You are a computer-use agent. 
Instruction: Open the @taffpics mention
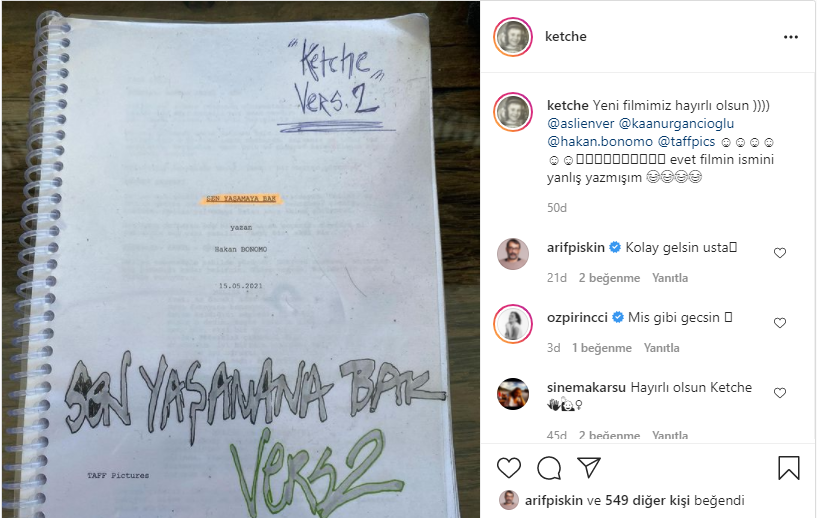pos(686,142)
